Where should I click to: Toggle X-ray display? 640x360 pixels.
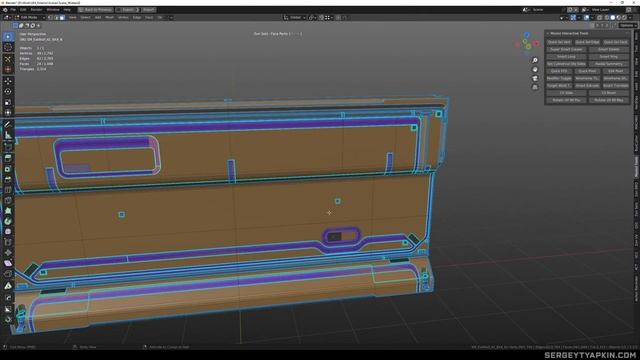[x=599, y=18]
